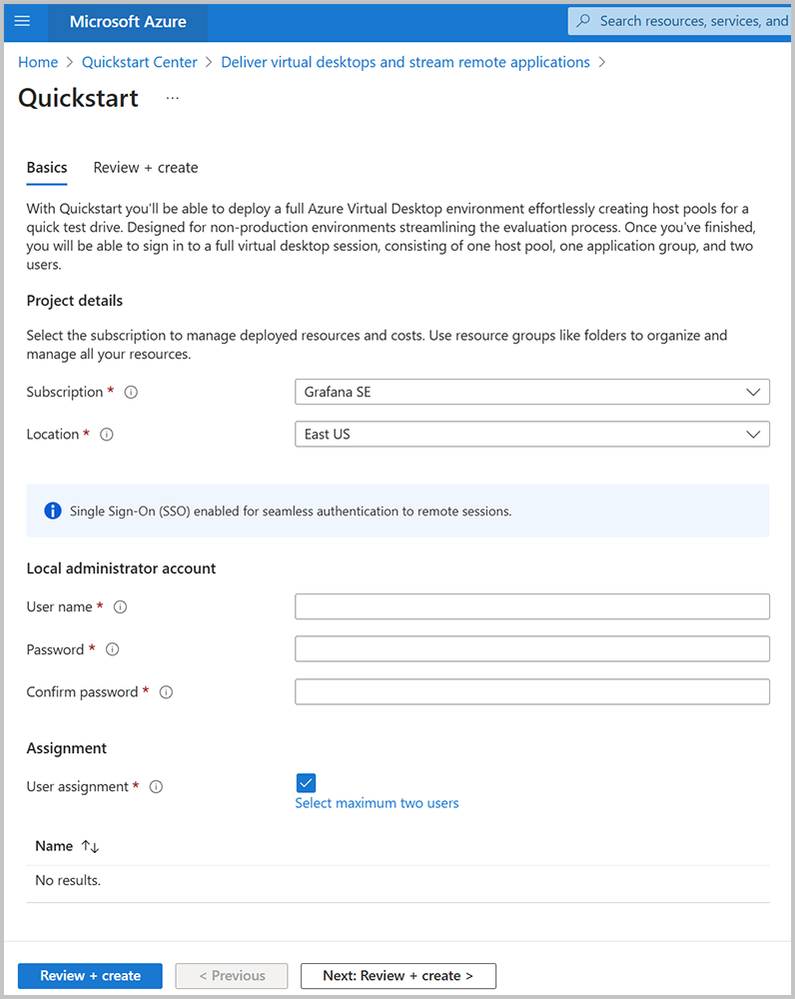Screen dimensions: 795x999
Task: Click the Single Sign-On (SSO) message text
Action: [290, 511]
